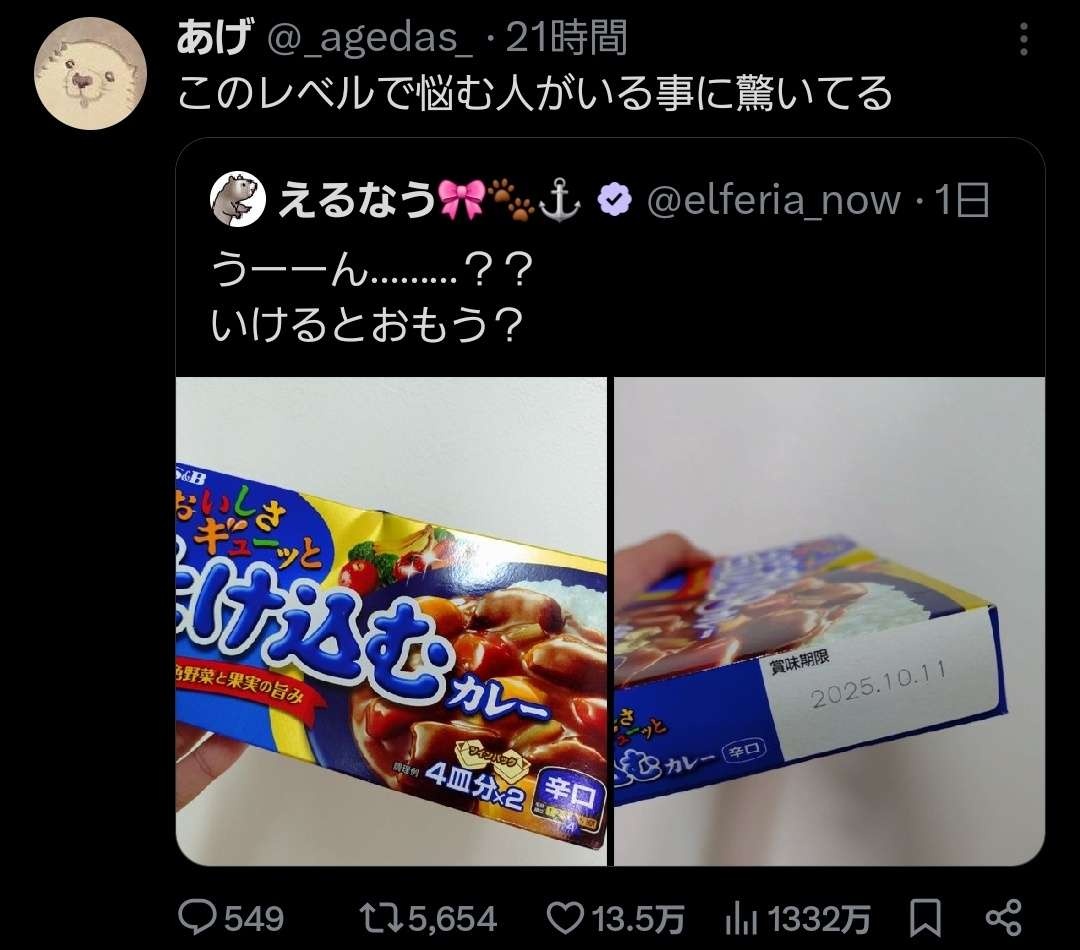Click the えるなう display name
This screenshot has height=950, width=1080.
tap(357, 200)
